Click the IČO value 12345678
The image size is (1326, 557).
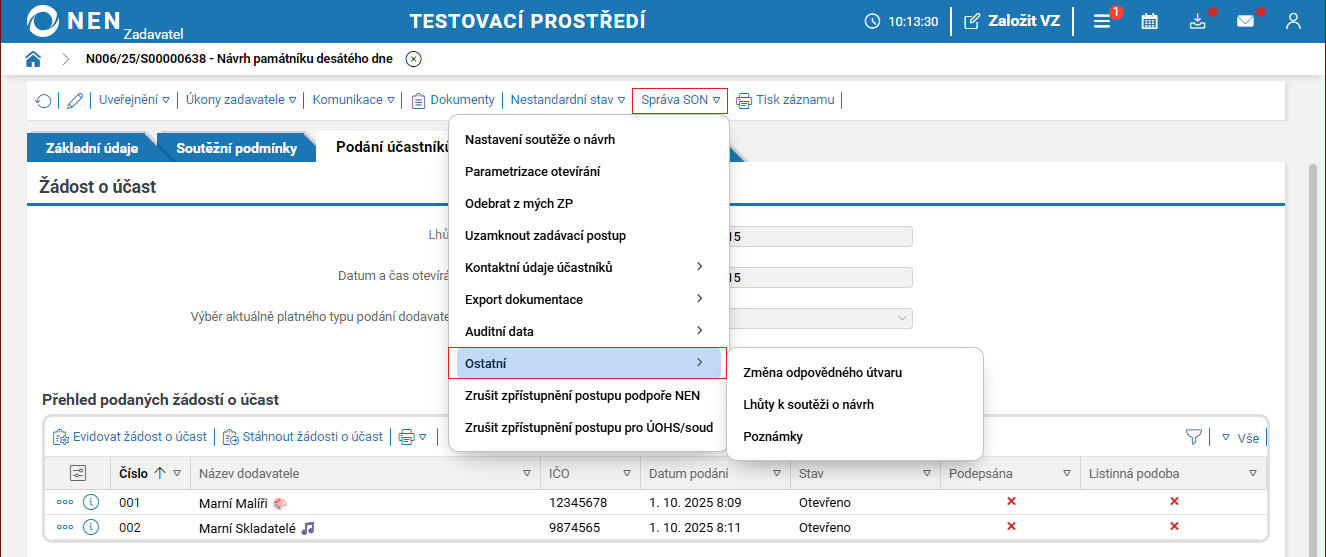click(x=578, y=503)
